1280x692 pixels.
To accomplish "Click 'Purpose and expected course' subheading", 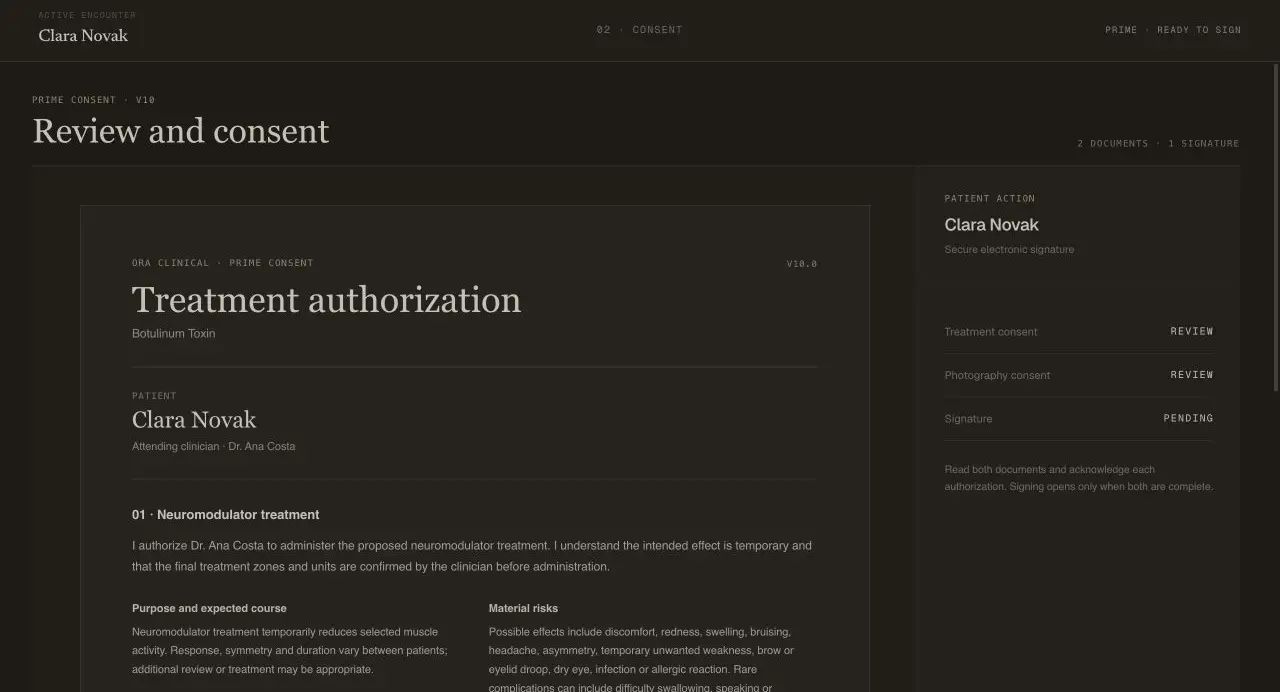I will [x=209, y=608].
